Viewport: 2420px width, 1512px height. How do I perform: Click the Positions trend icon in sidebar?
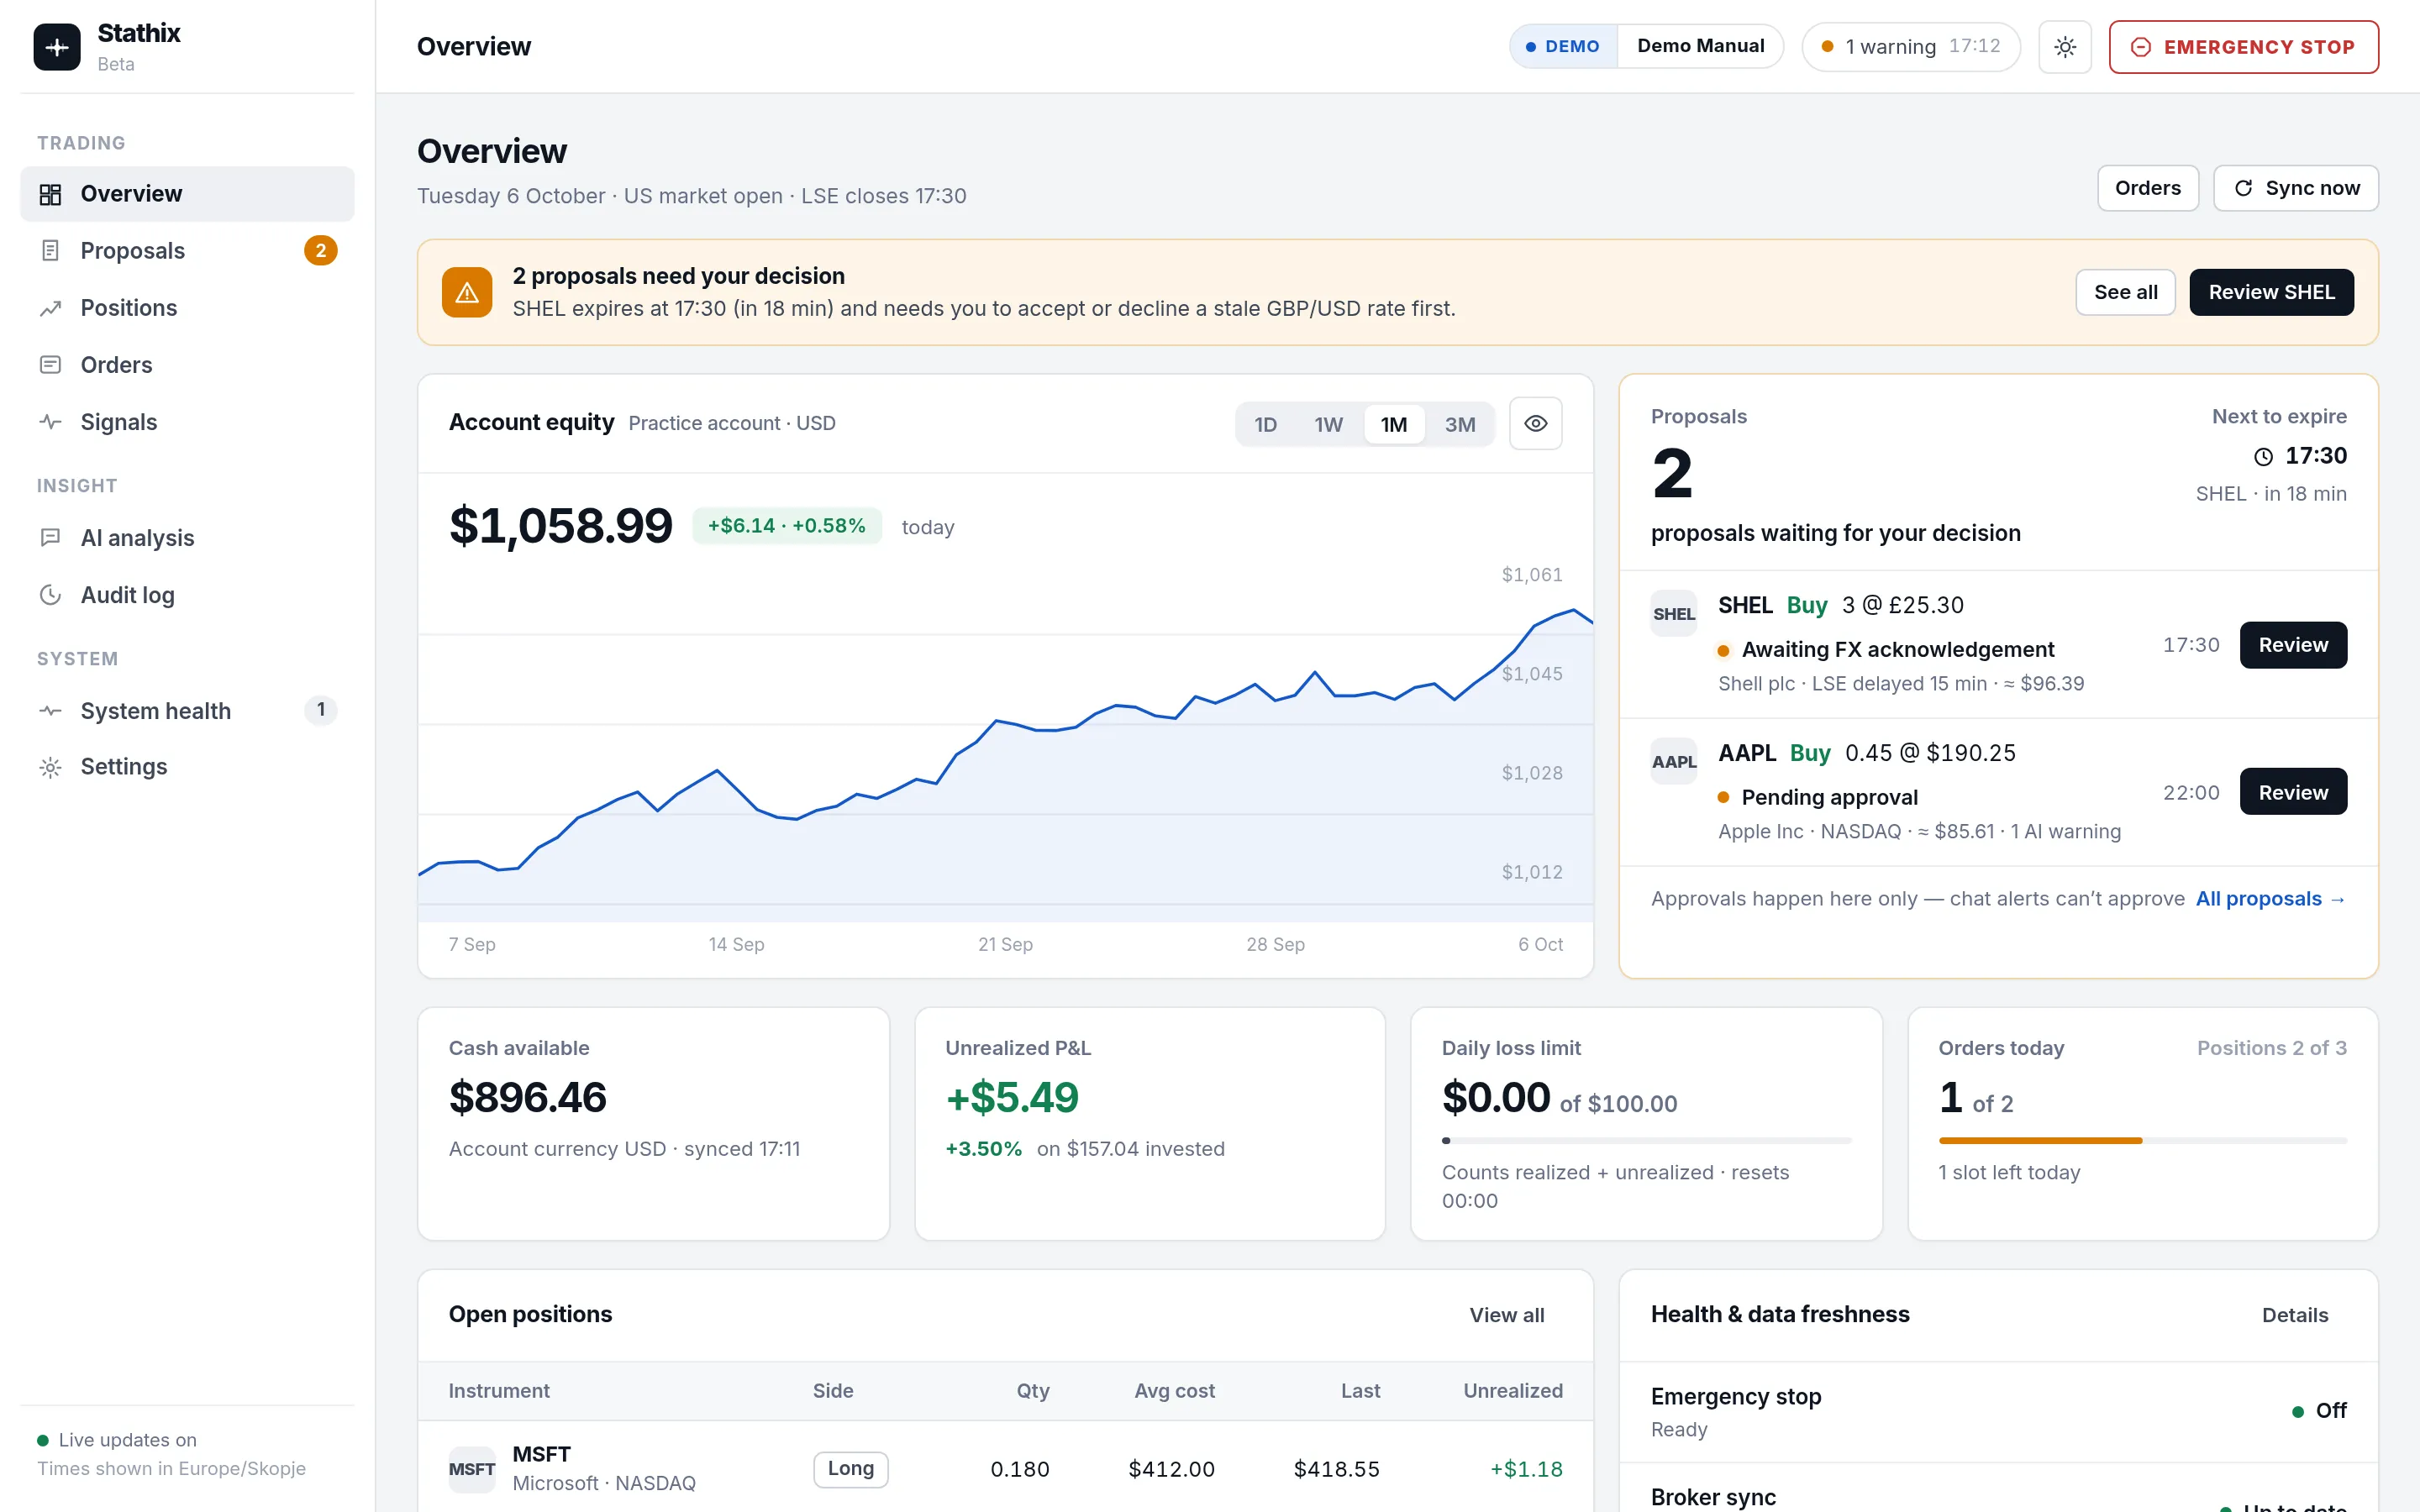[50, 308]
